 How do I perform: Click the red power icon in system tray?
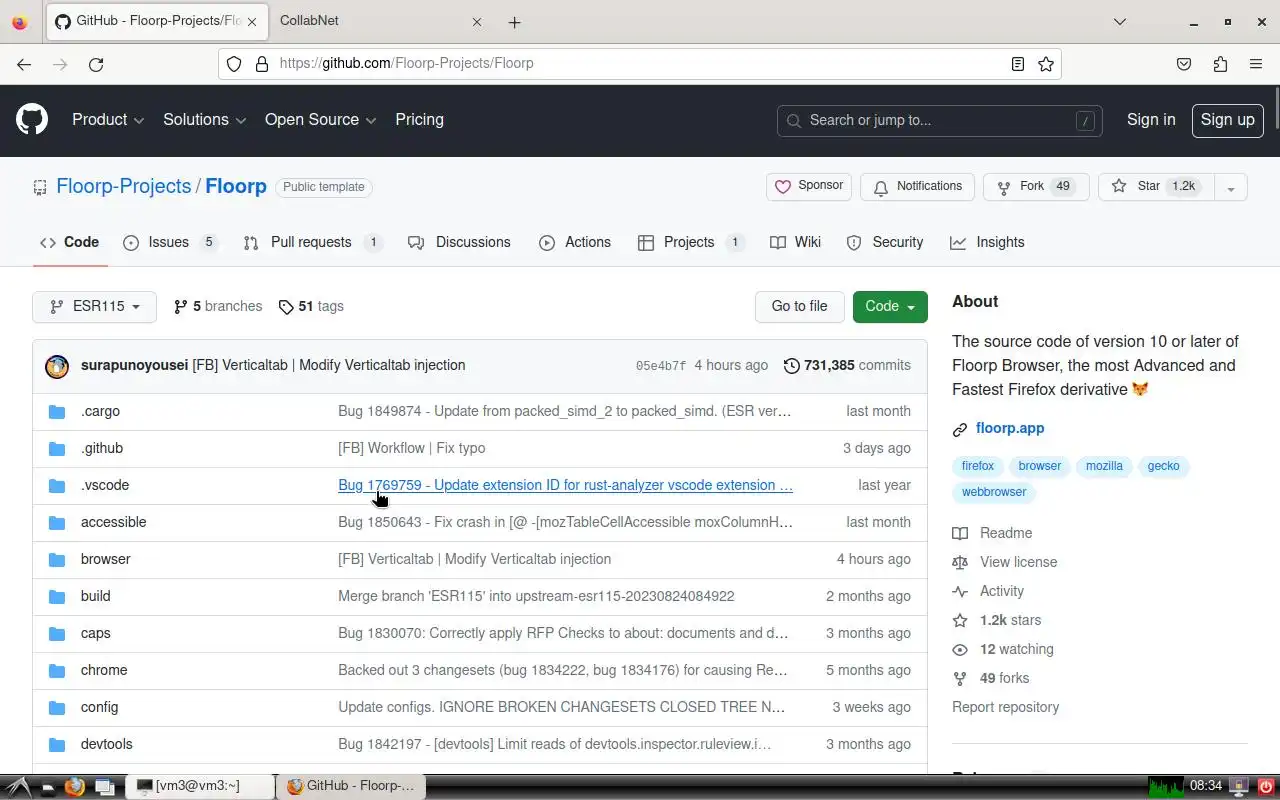[x=1264, y=787]
